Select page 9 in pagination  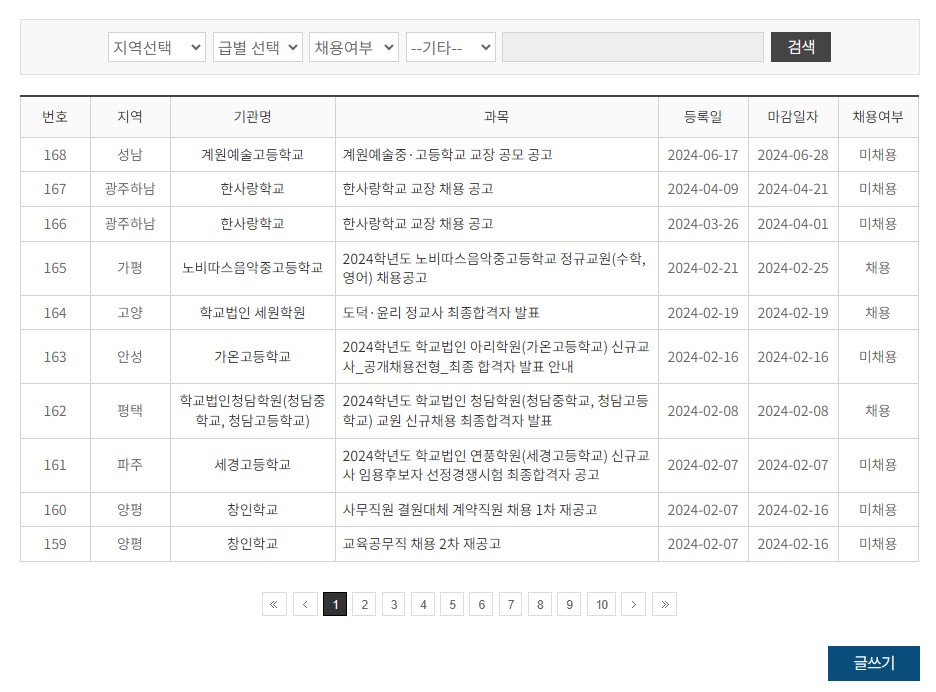(x=569, y=604)
